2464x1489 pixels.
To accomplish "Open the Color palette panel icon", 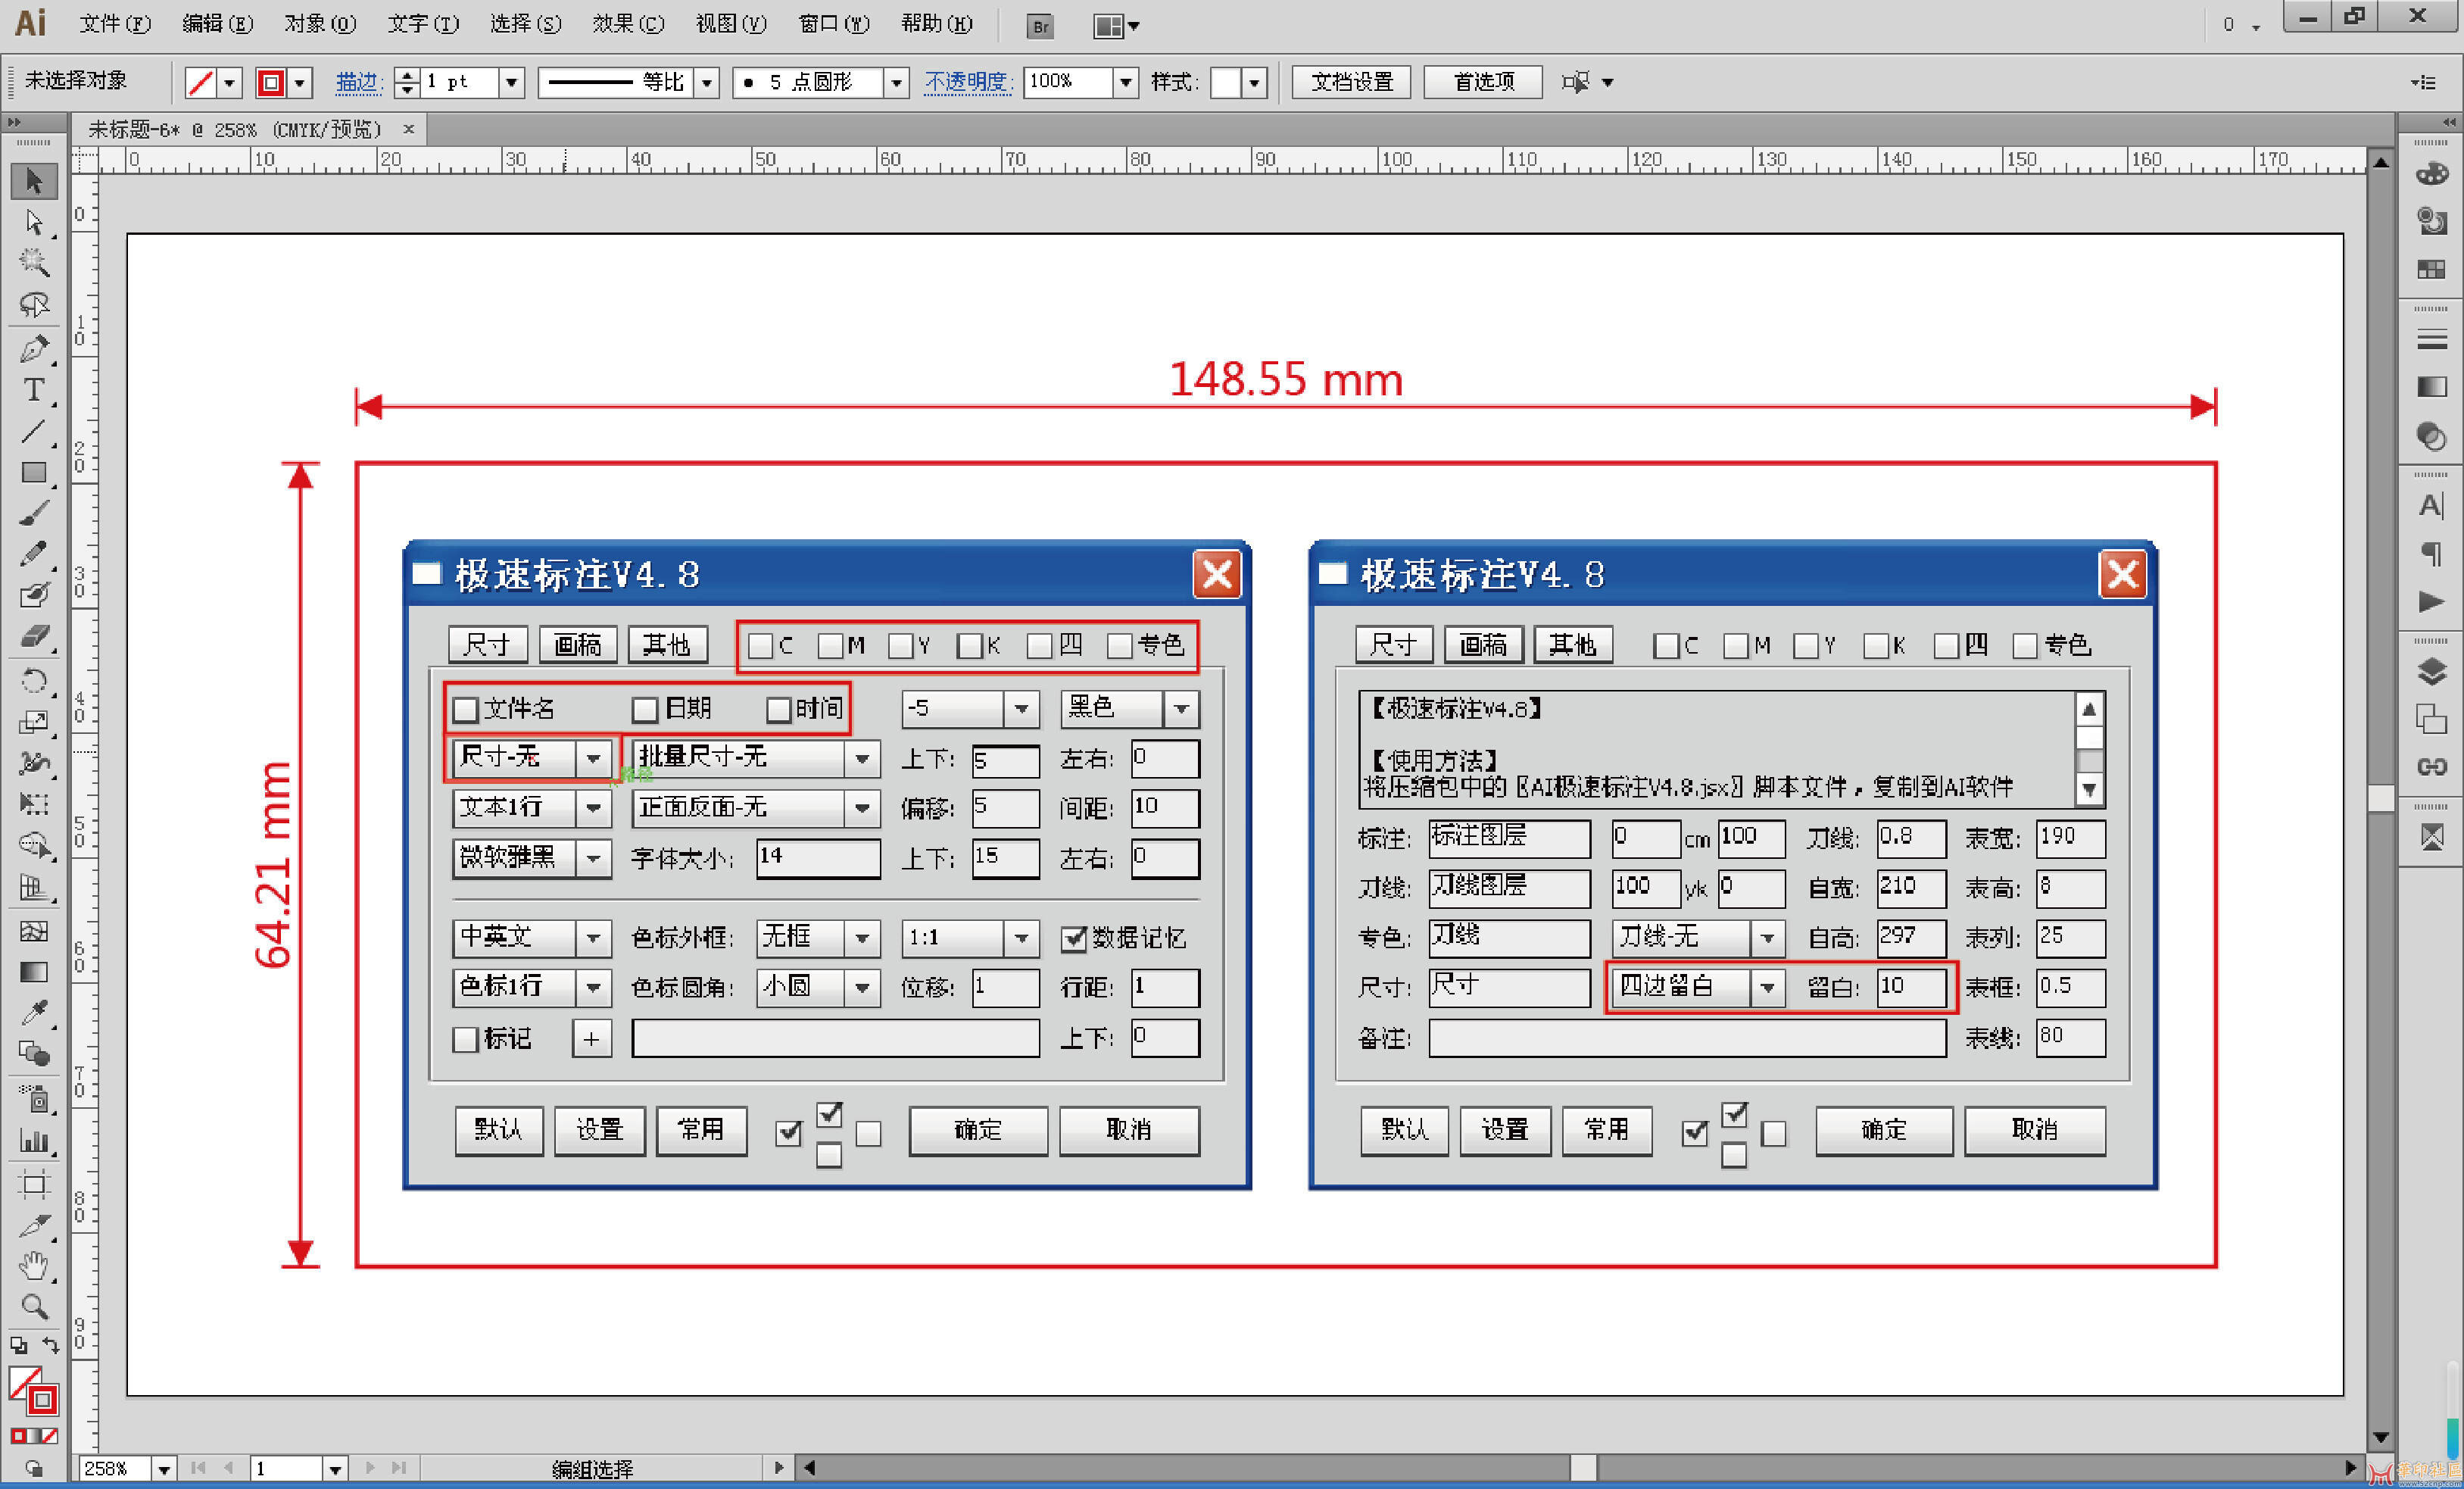I will pyautogui.click(x=2431, y=173).
